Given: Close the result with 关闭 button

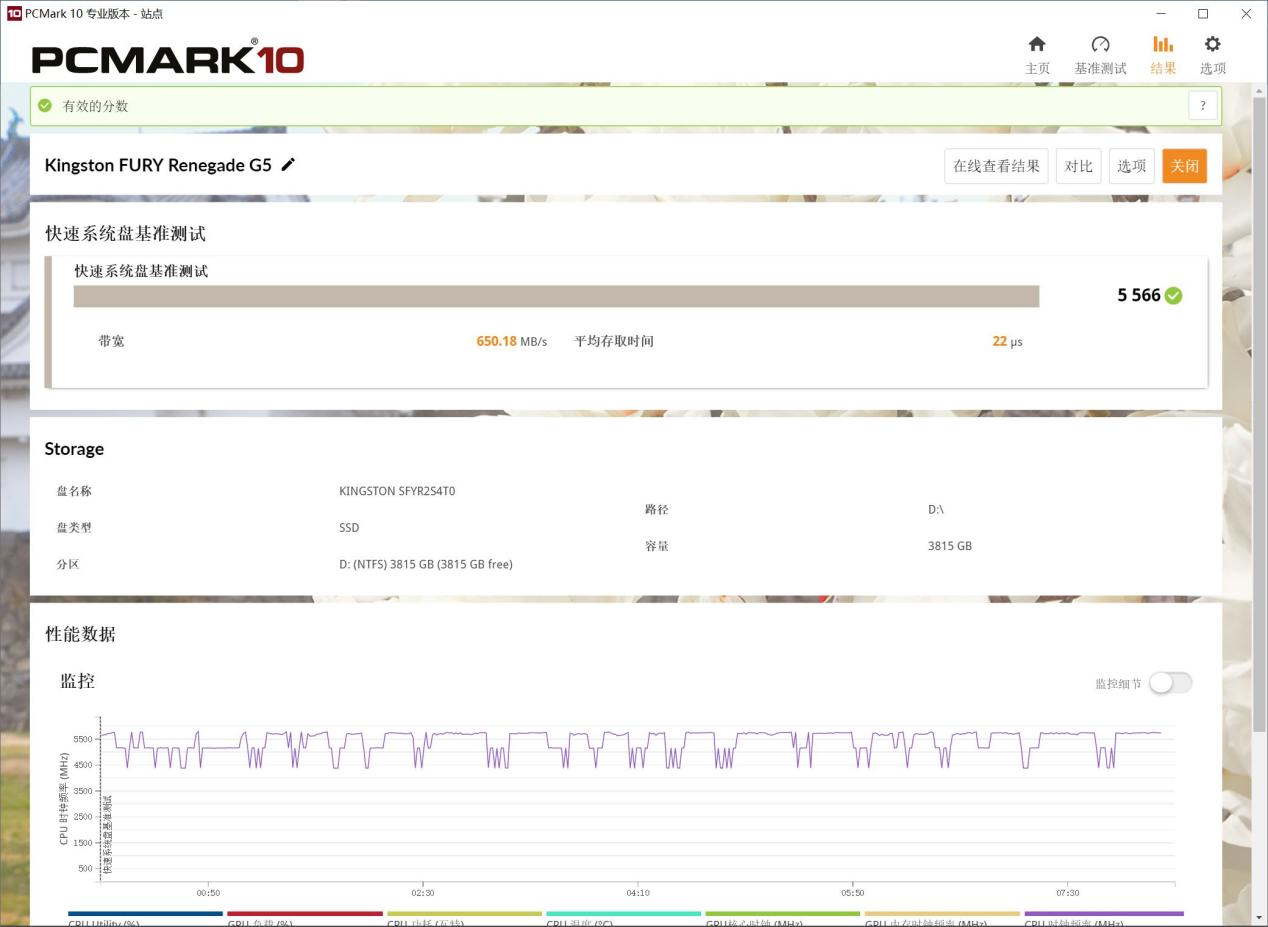Looking at the screenshot, I should click(x=1184, y=166).
